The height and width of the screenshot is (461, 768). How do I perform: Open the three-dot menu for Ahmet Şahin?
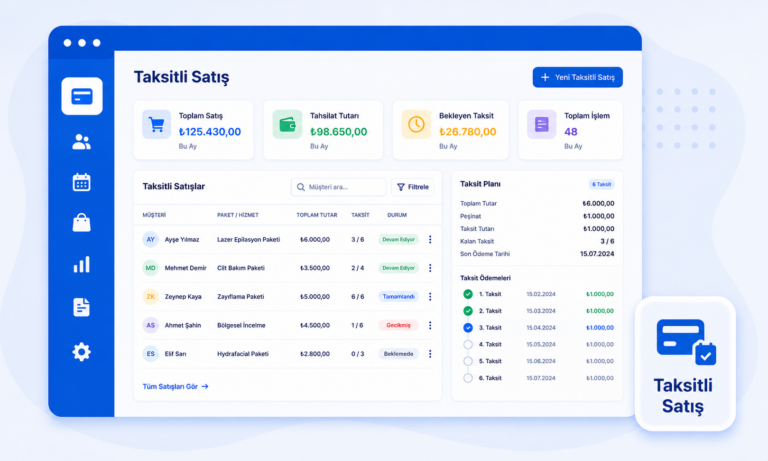[430, 325]
